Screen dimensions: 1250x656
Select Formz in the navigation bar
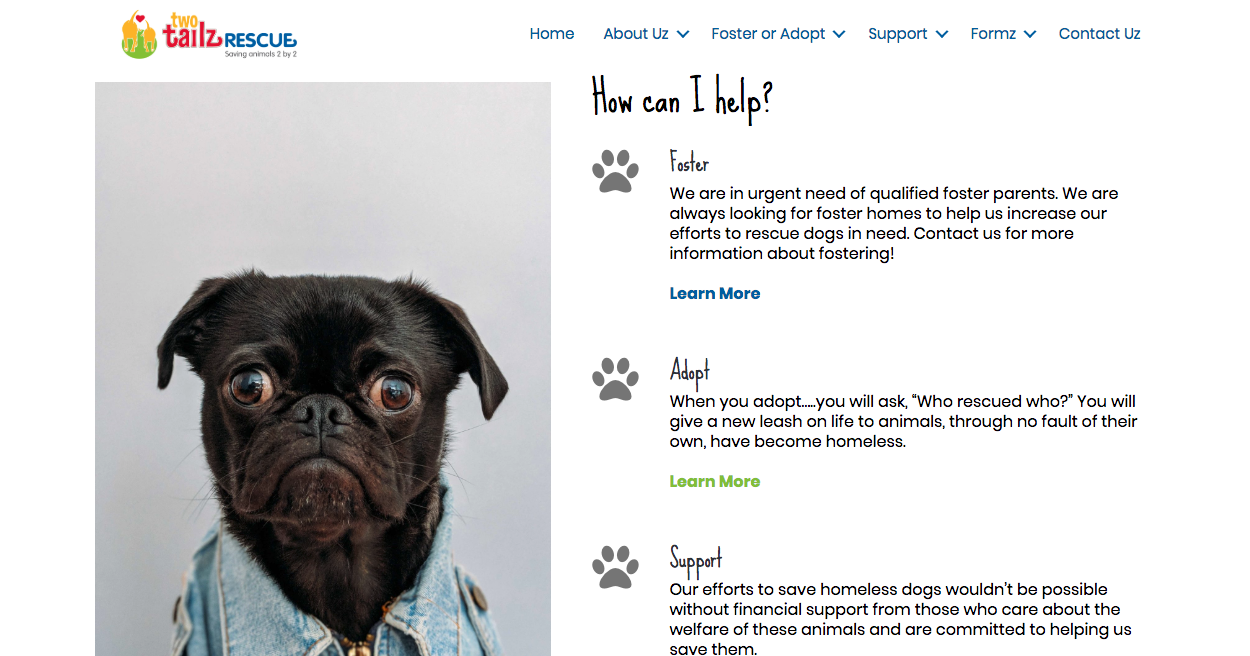click(993, 34)
